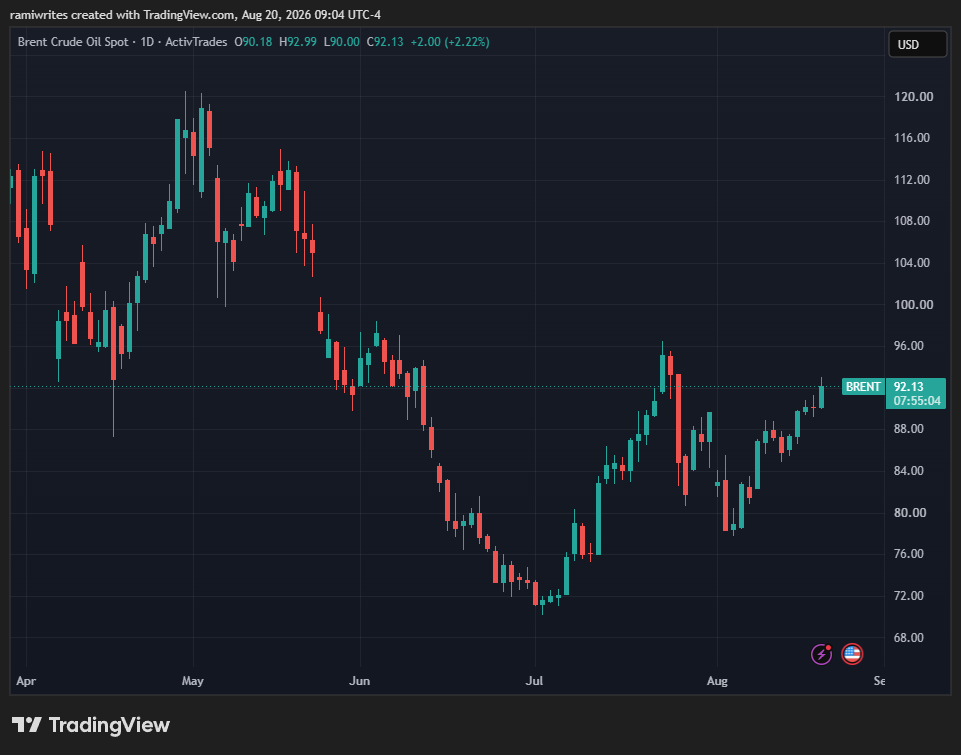Click the 112.00 price axis label
Viewport: 961px width, 755px height.
coord(911,180)
